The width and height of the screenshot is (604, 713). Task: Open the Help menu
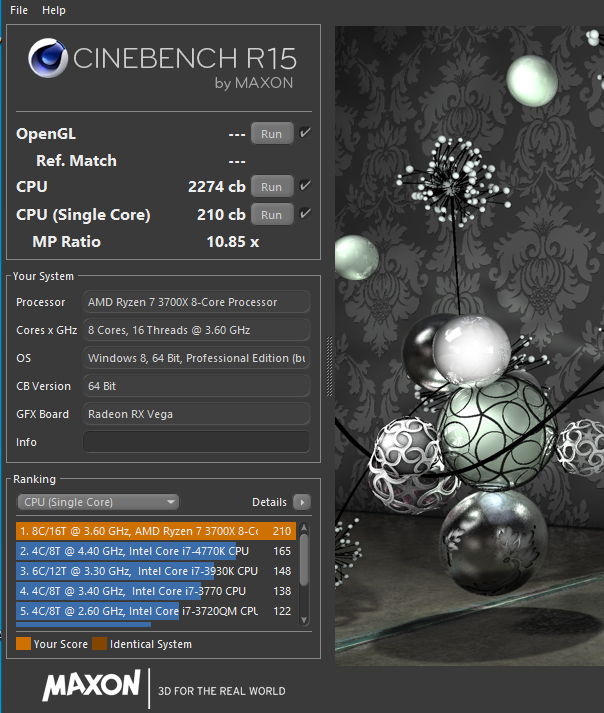[x=54, y=10]
